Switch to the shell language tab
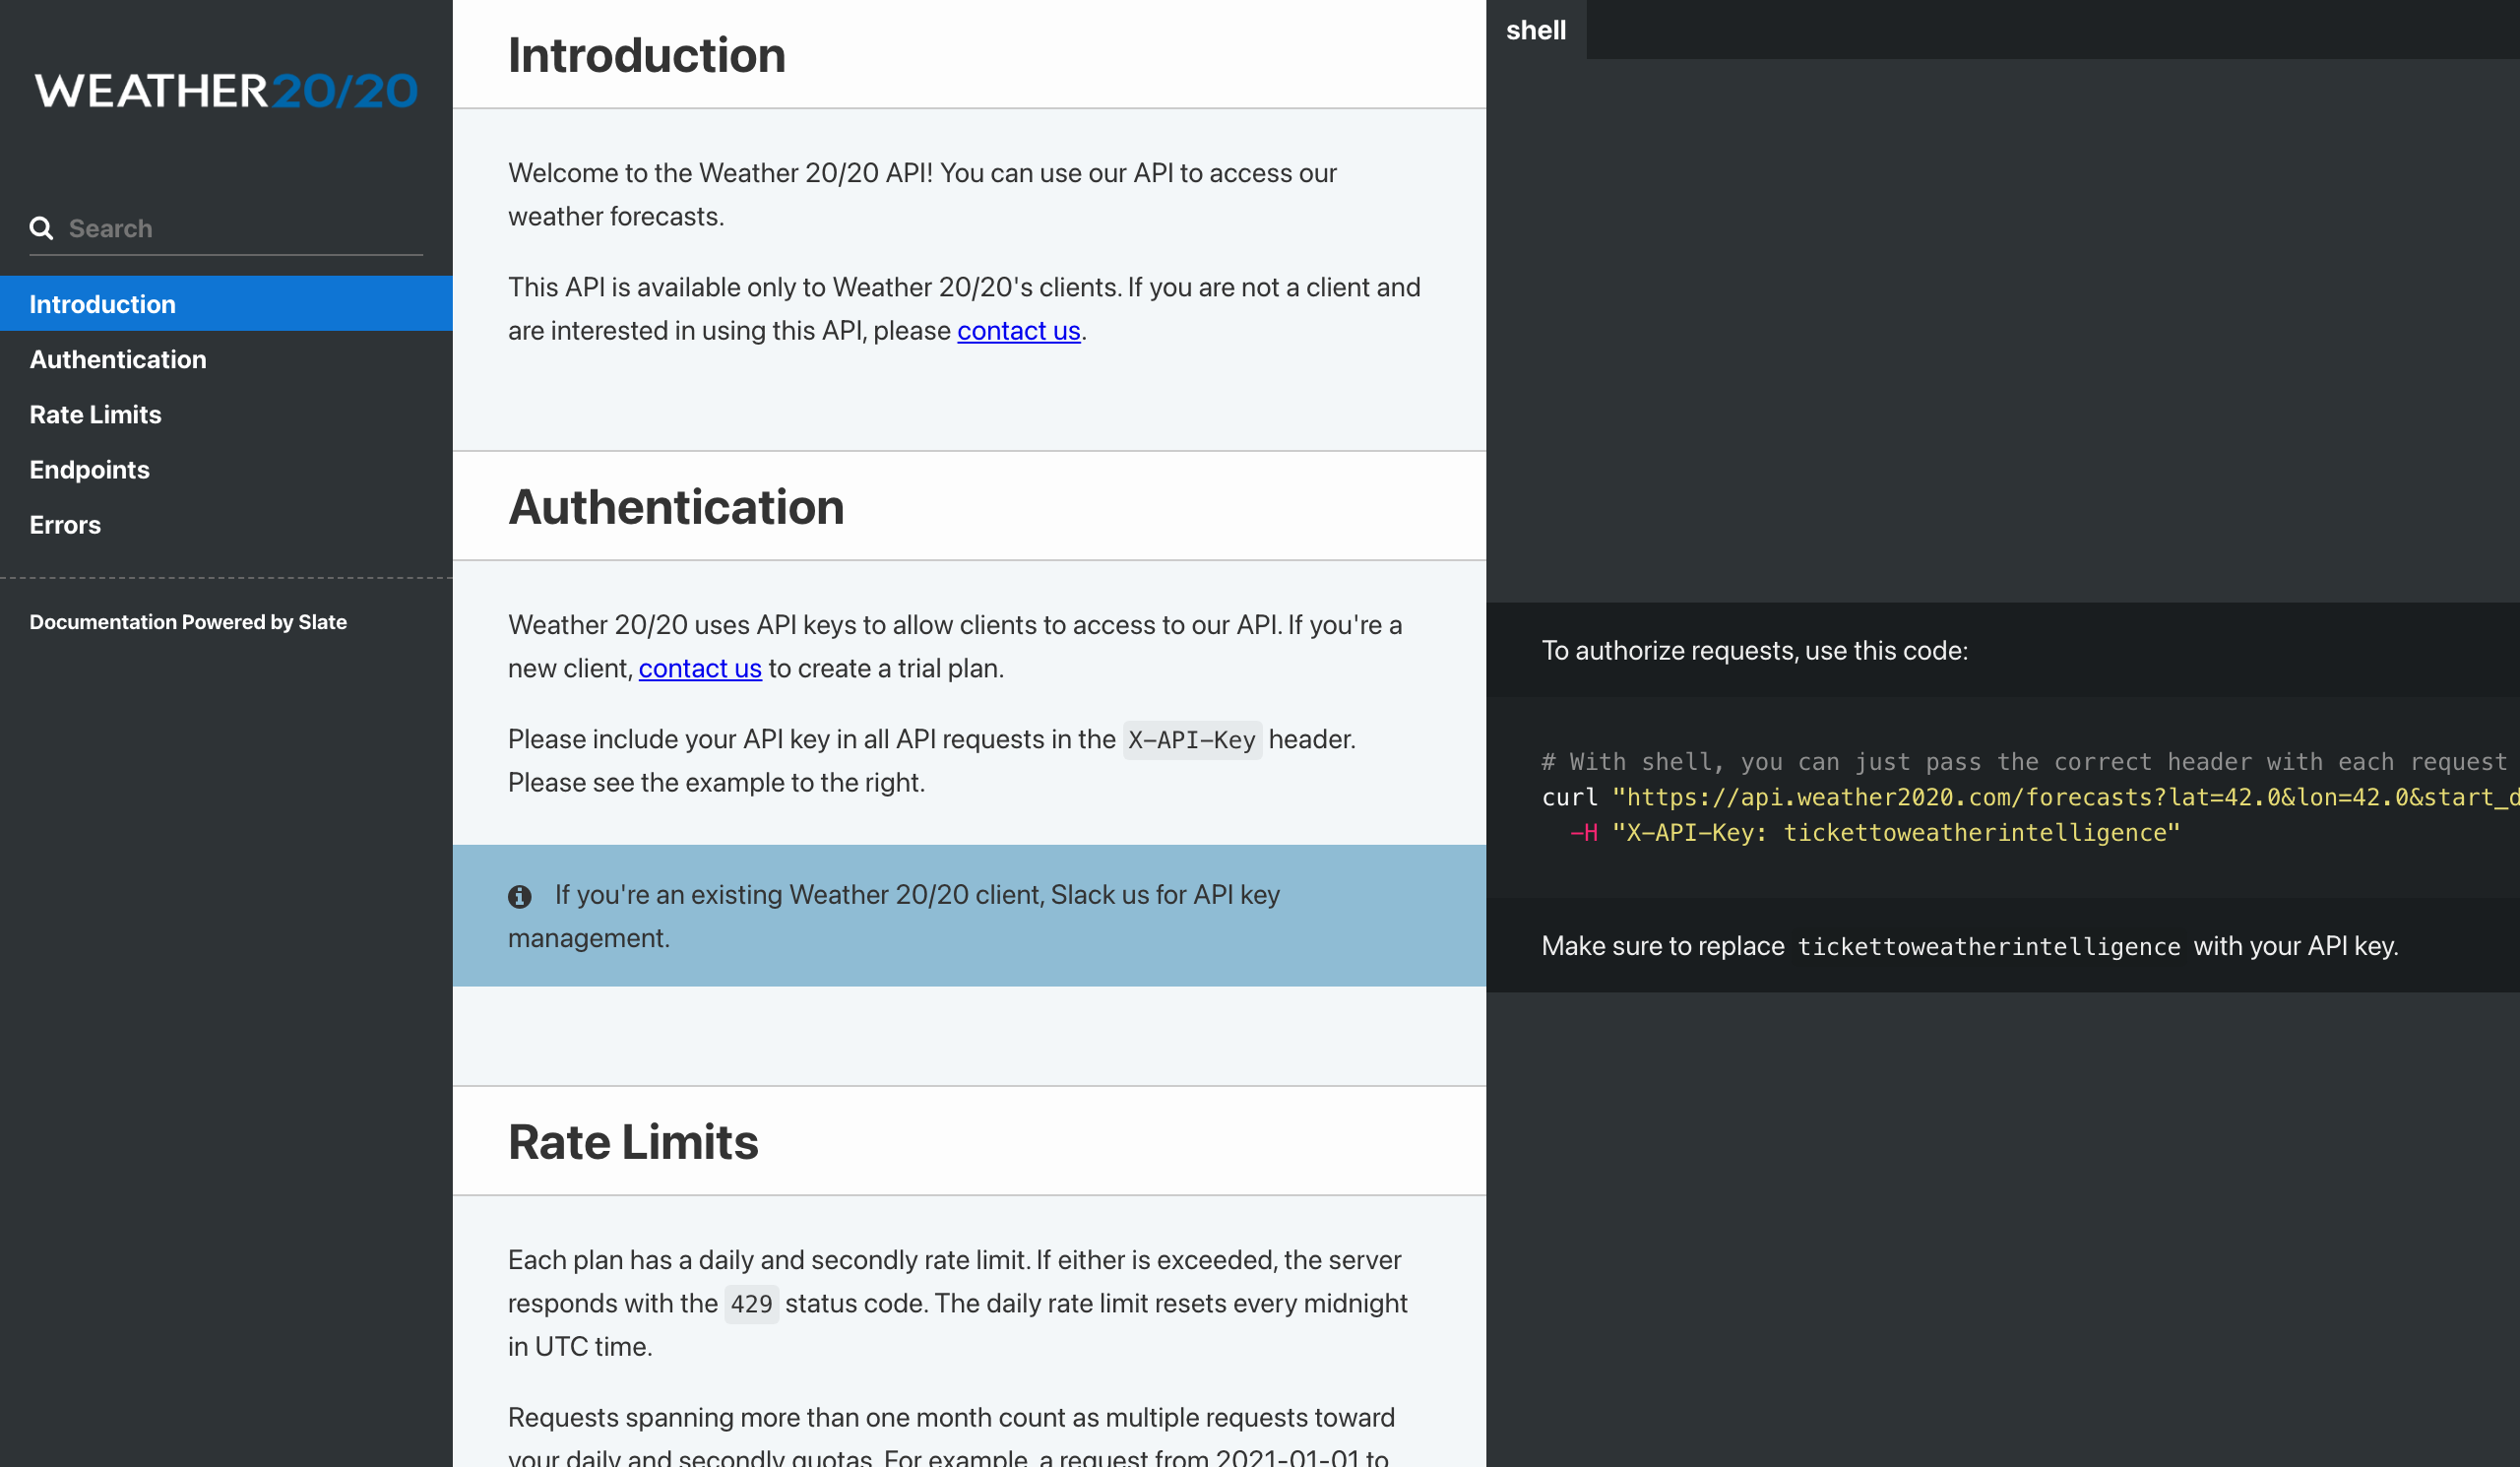Image resolution: width=2520 pixels, height=1467 pixels. [x=1536, y=30]
